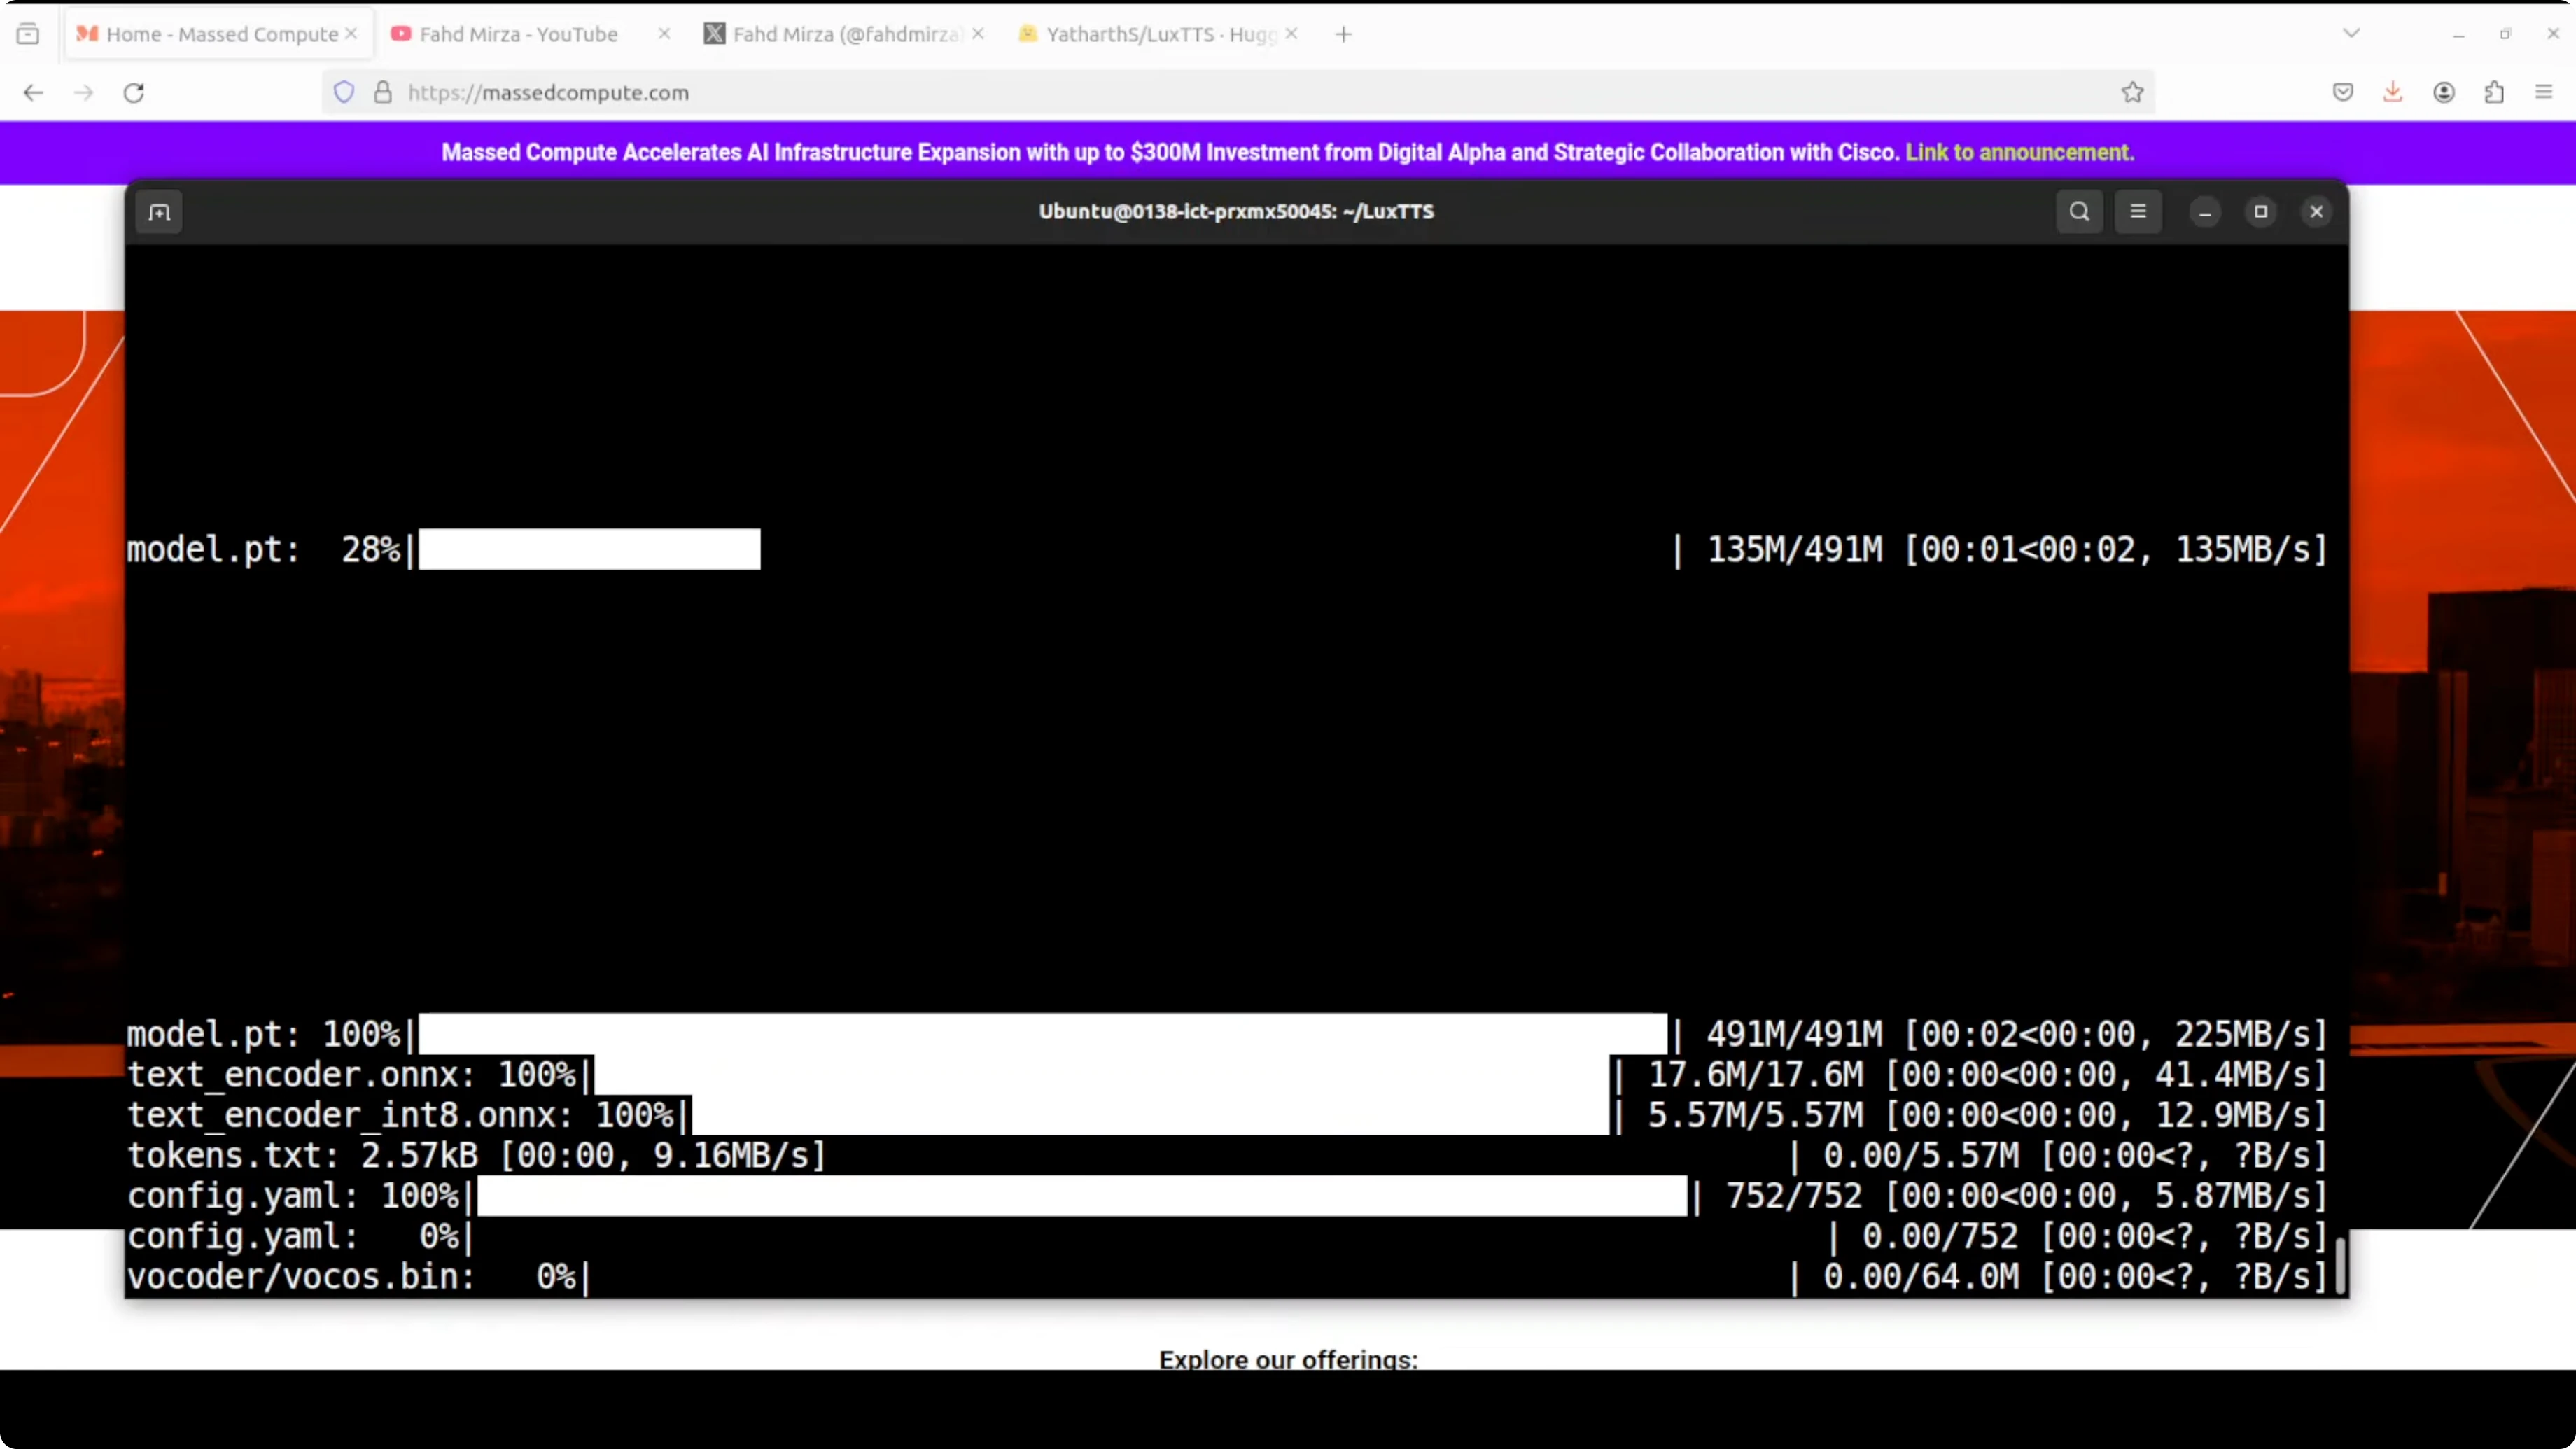2576x1449 pixels.
Task: Close the Fahd Mirza X tab
Action: pos(978,34)
